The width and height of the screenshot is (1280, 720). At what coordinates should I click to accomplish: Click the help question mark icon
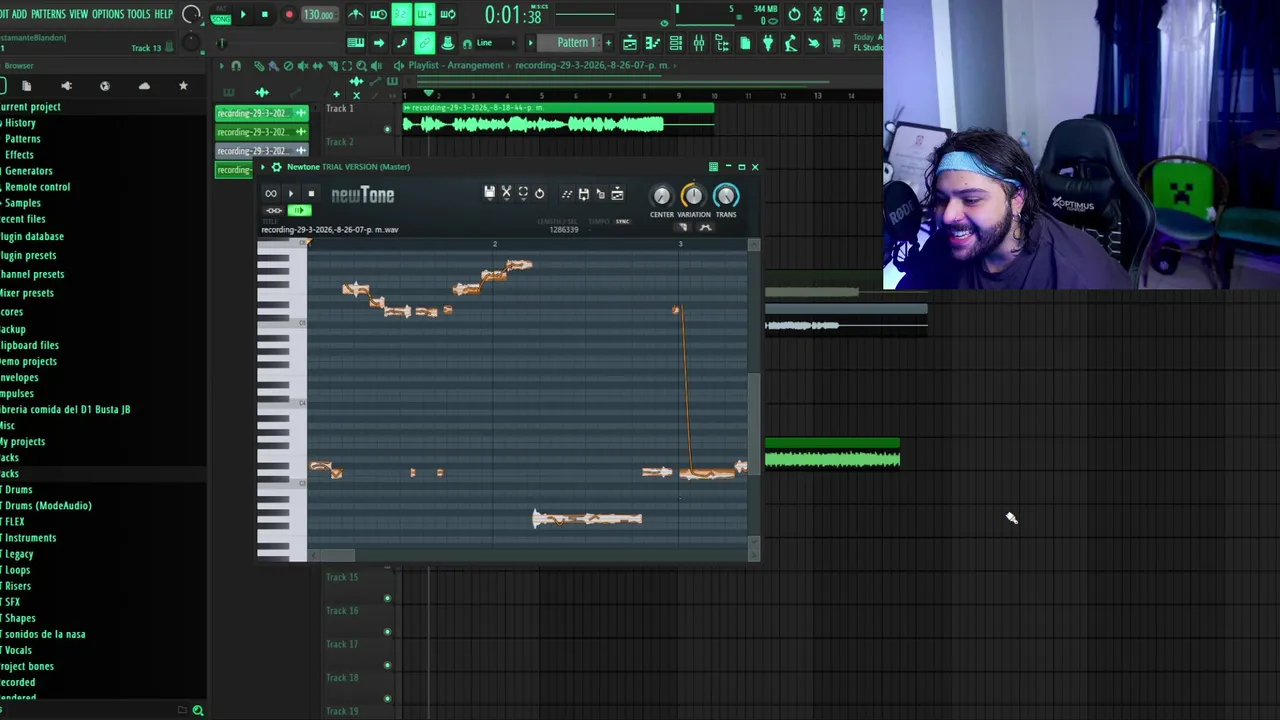point(863,14)
